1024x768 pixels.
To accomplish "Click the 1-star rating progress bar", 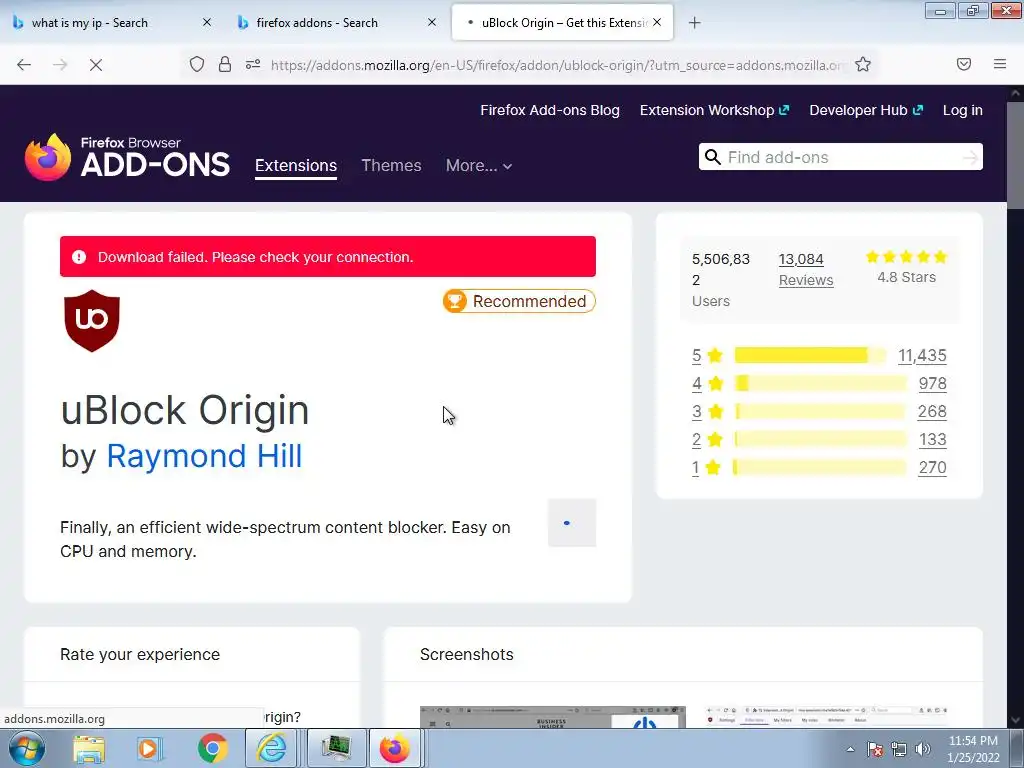I will point(820,468).
